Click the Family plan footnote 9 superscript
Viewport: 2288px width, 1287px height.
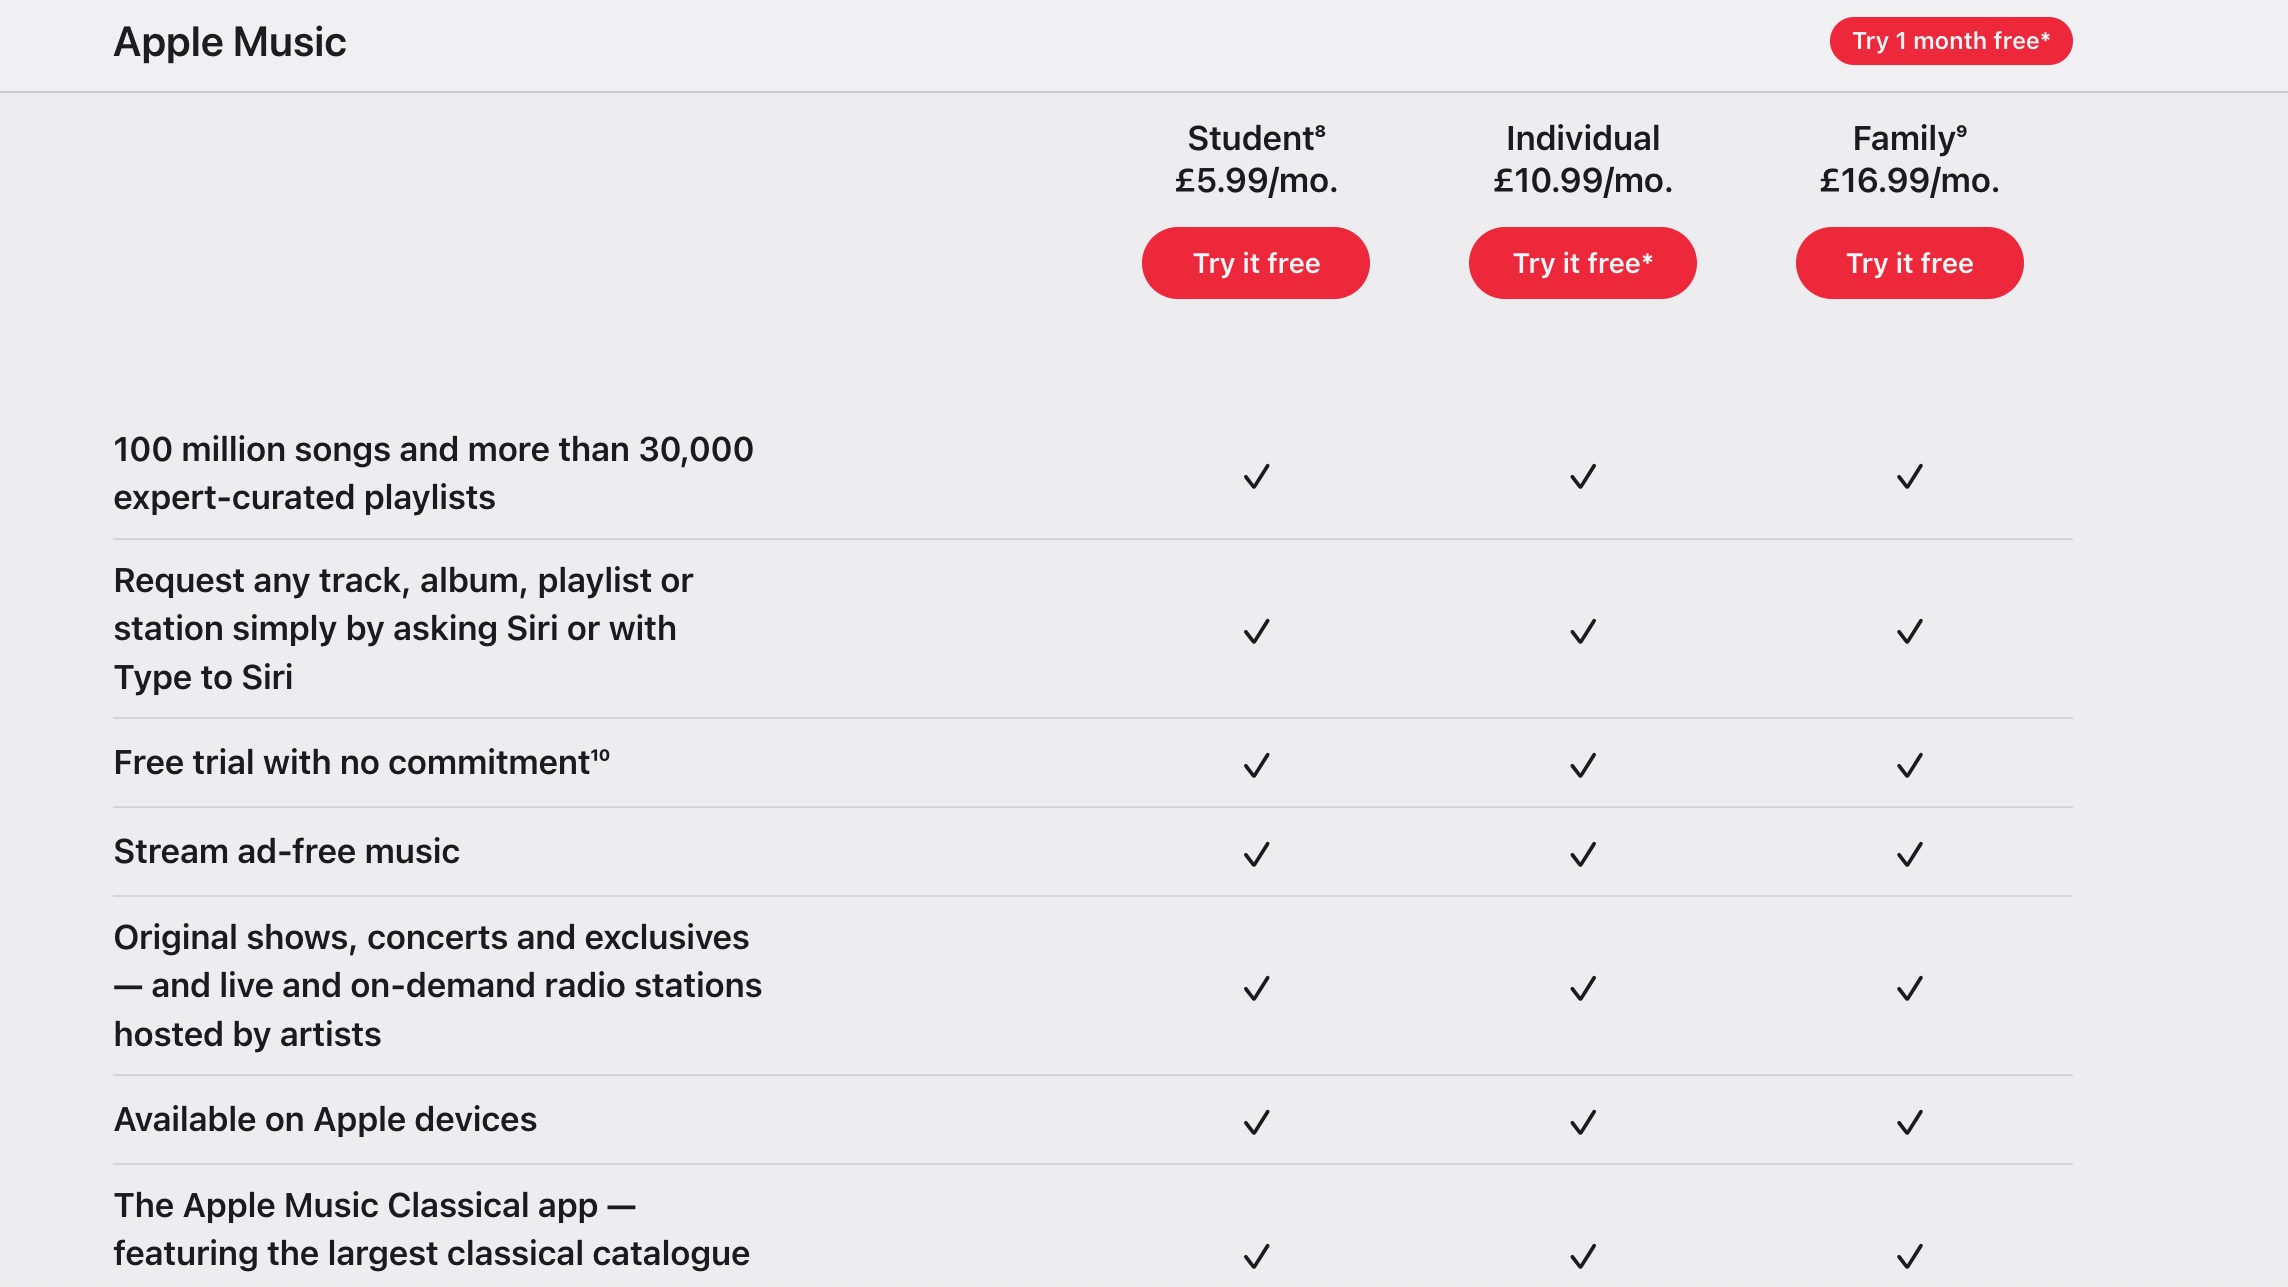[1961, 130]
